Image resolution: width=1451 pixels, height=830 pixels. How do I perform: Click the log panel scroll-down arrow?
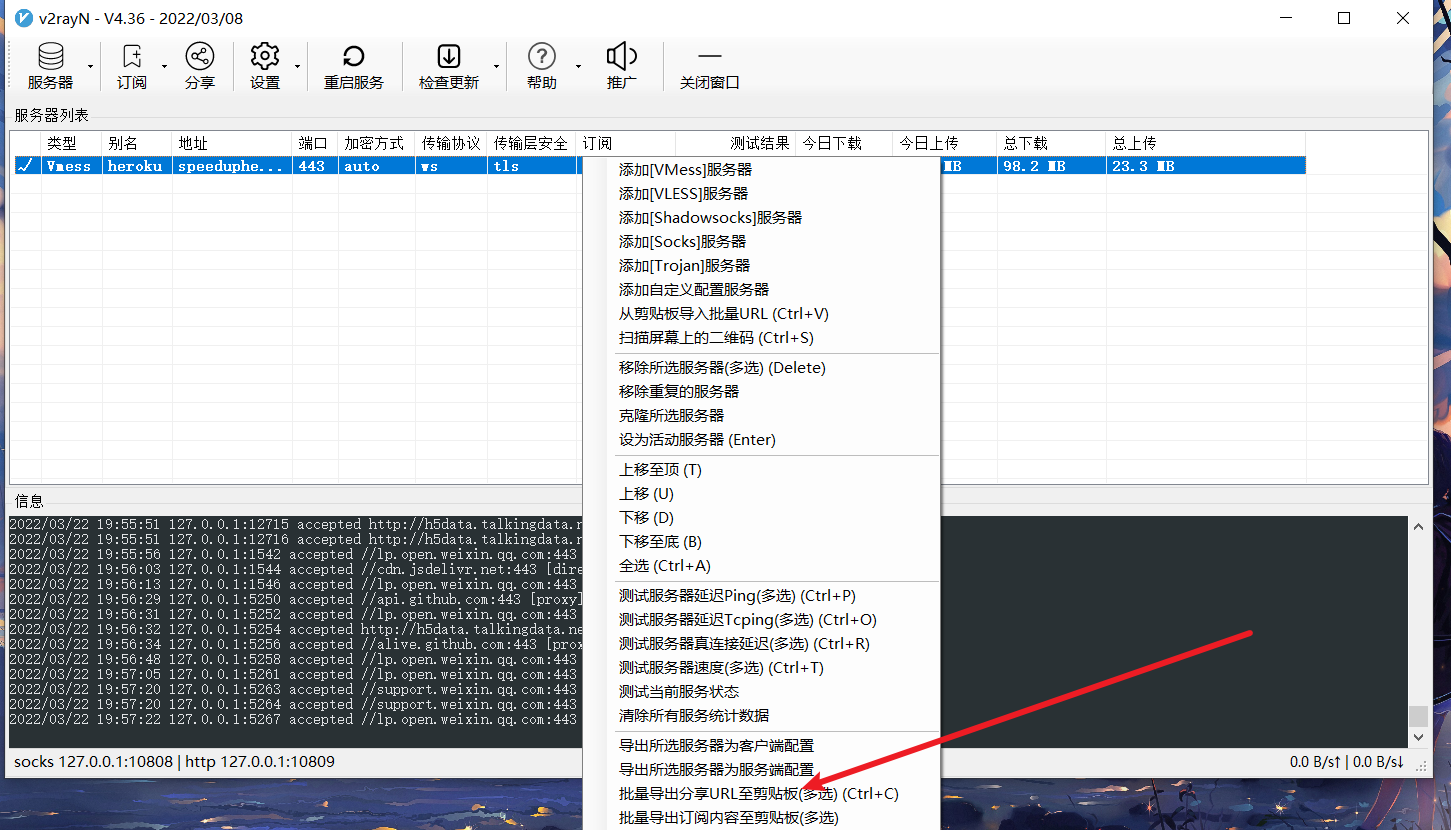1418,737
